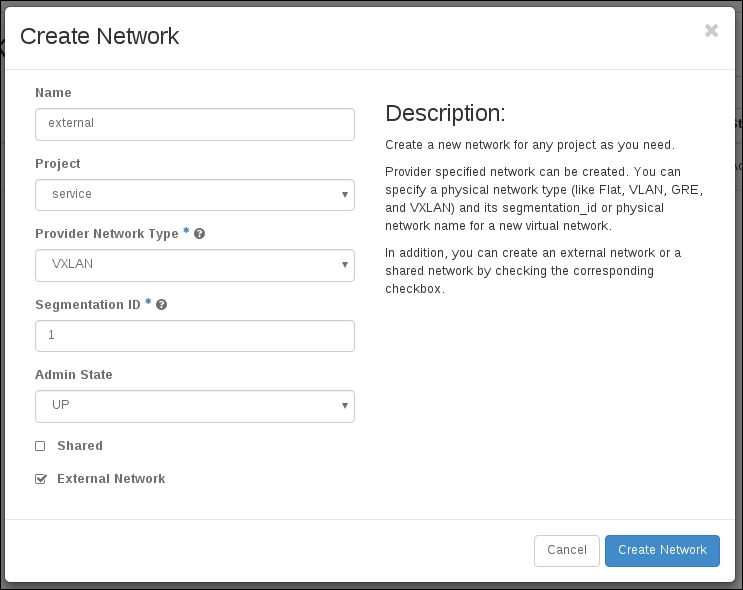
Task: Click the blue Create Network button
Action: 662,551
